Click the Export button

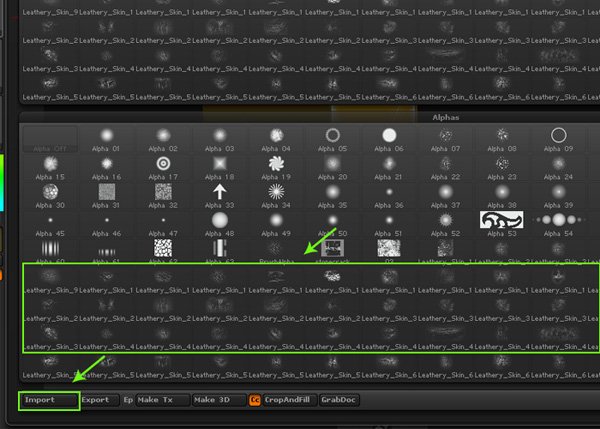[100, 400]
